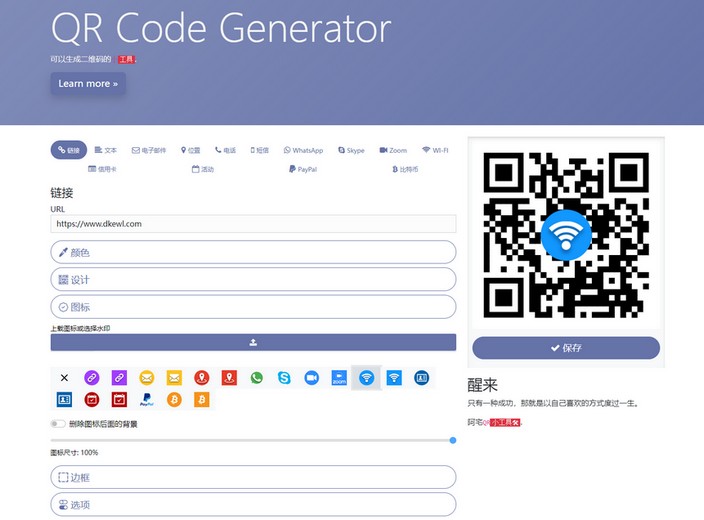The image size is (704, 520).
Task: Switch to the PayPal tab
Action: point(303,169)
